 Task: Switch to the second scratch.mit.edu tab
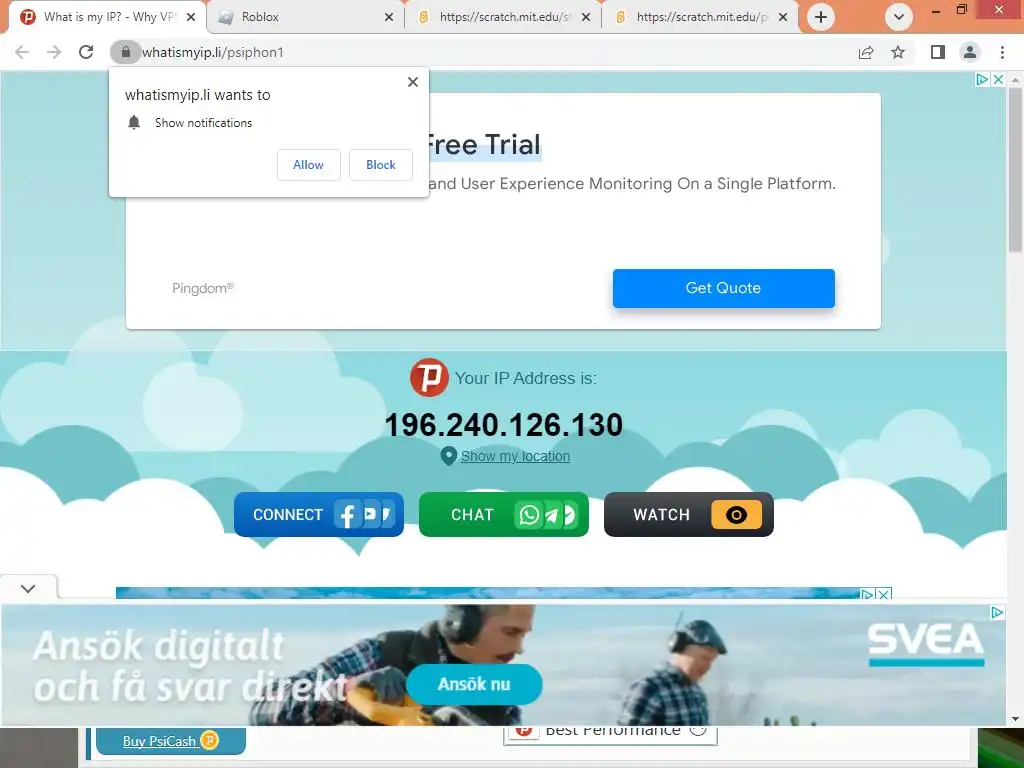[x=698, y=17]
